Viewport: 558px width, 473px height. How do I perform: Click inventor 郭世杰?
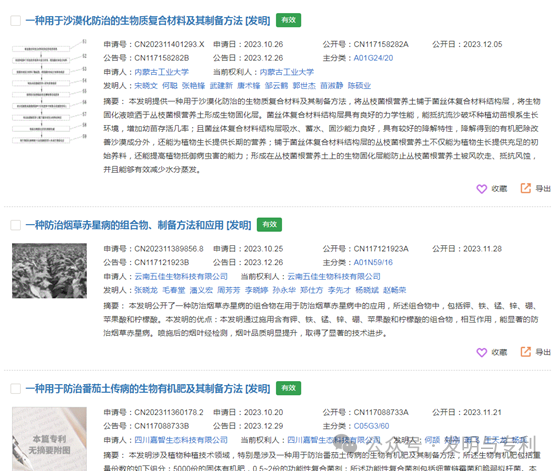[x=304, y=86]
